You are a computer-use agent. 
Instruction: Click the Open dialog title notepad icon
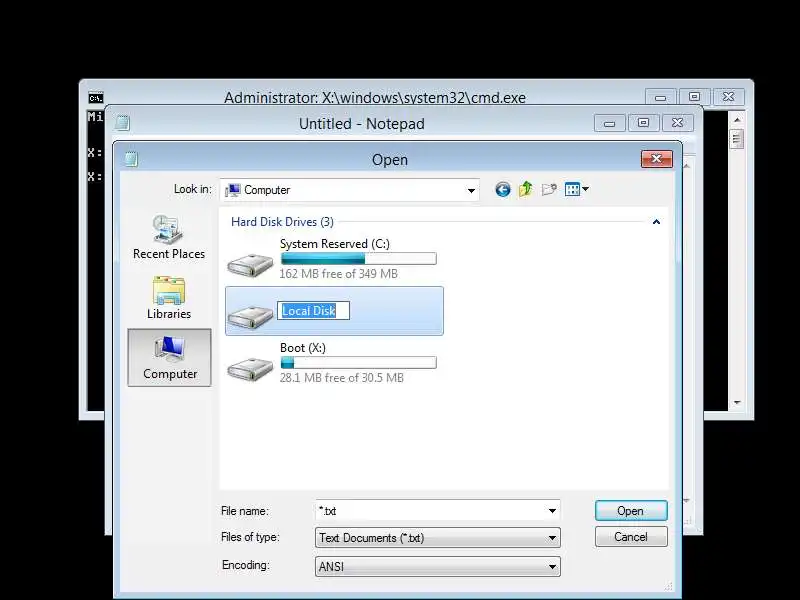pyautogui.click(x=132, y=159)
